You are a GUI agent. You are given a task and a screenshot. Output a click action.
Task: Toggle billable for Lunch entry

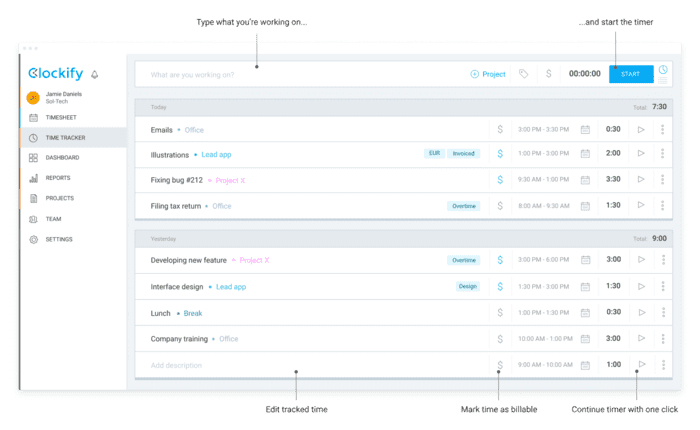[500, 313]
